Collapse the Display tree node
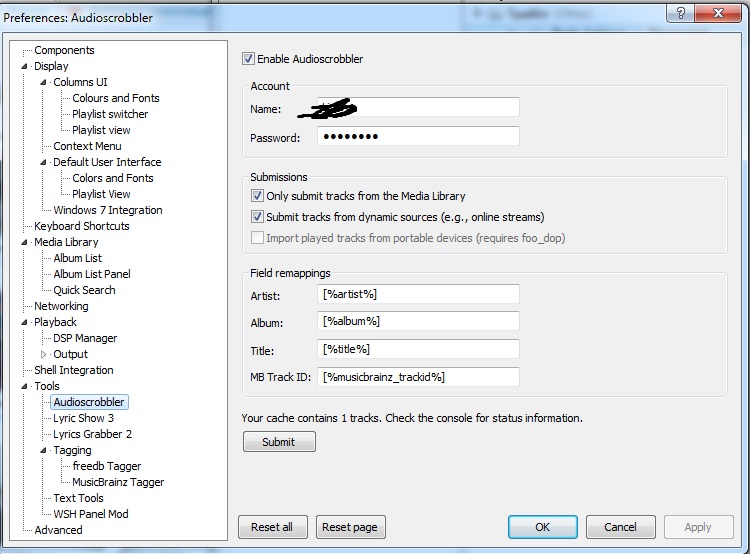The width and height of the screenshot is (750, 554). (x=25, y=66)
